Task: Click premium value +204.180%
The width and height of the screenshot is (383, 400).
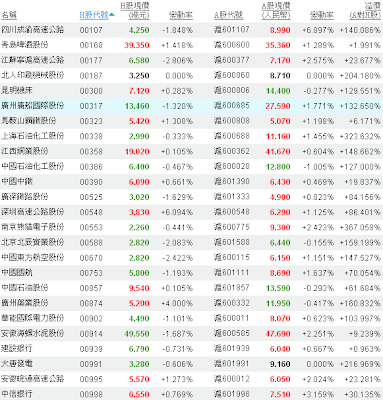Action: pos(360,75)
